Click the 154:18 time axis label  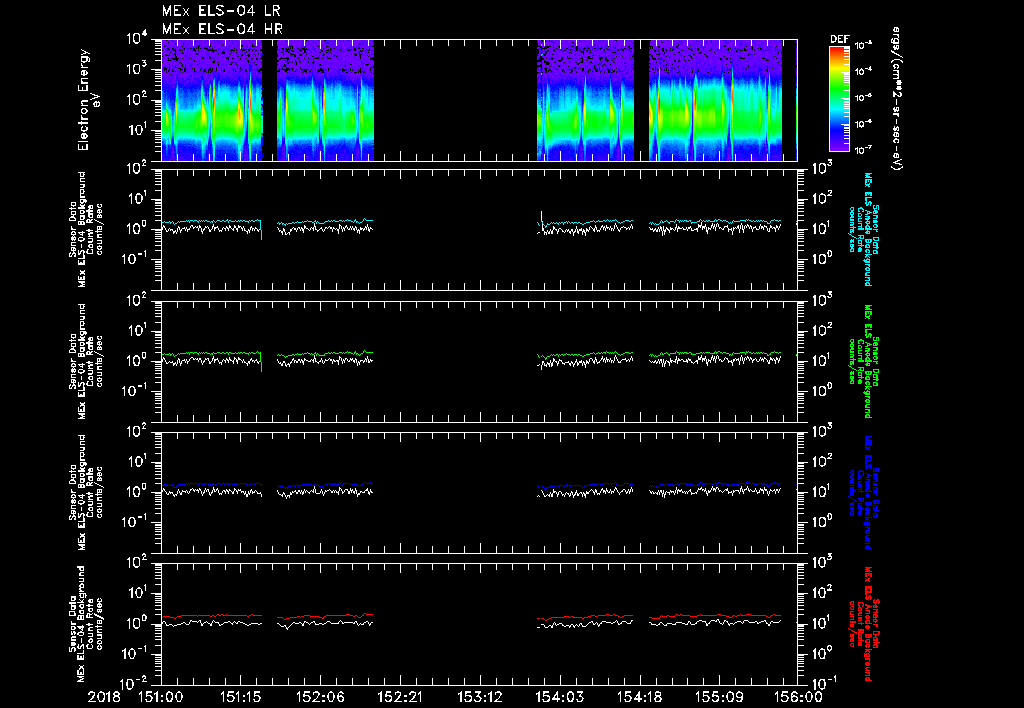point(639,697)
